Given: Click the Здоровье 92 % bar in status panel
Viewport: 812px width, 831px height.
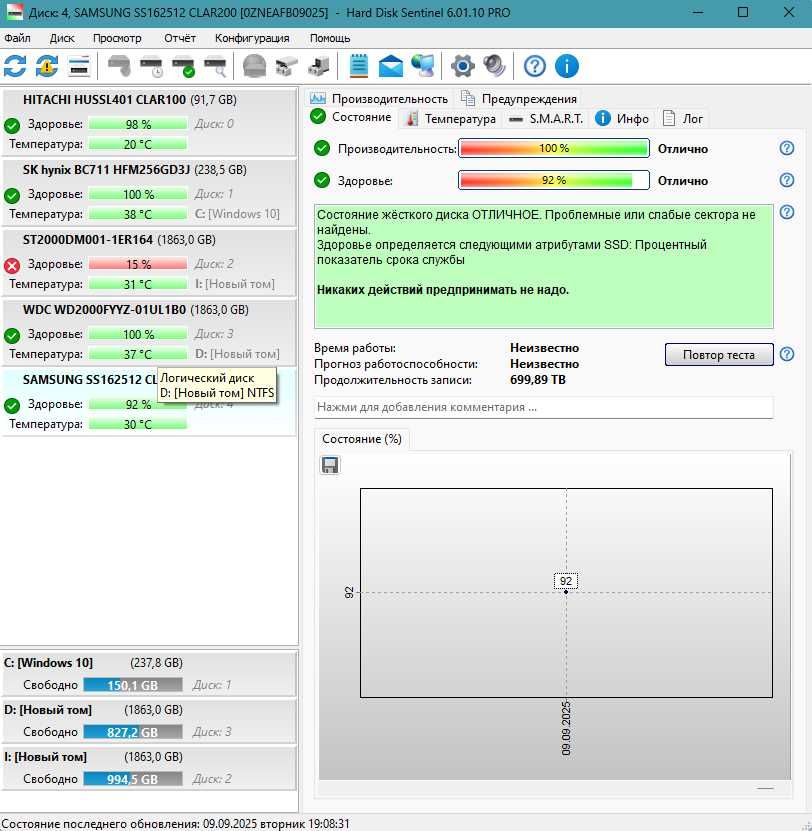Looking at the screenshot, I should click(x=554, y=180).
